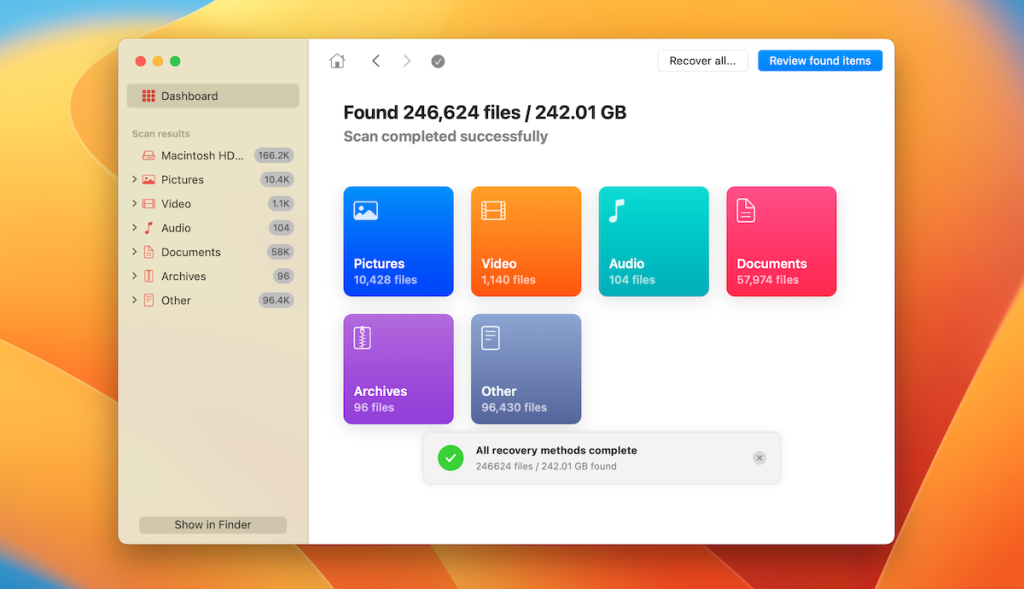Click the 166.2K badge for Macintosh HD

(274, 155)
